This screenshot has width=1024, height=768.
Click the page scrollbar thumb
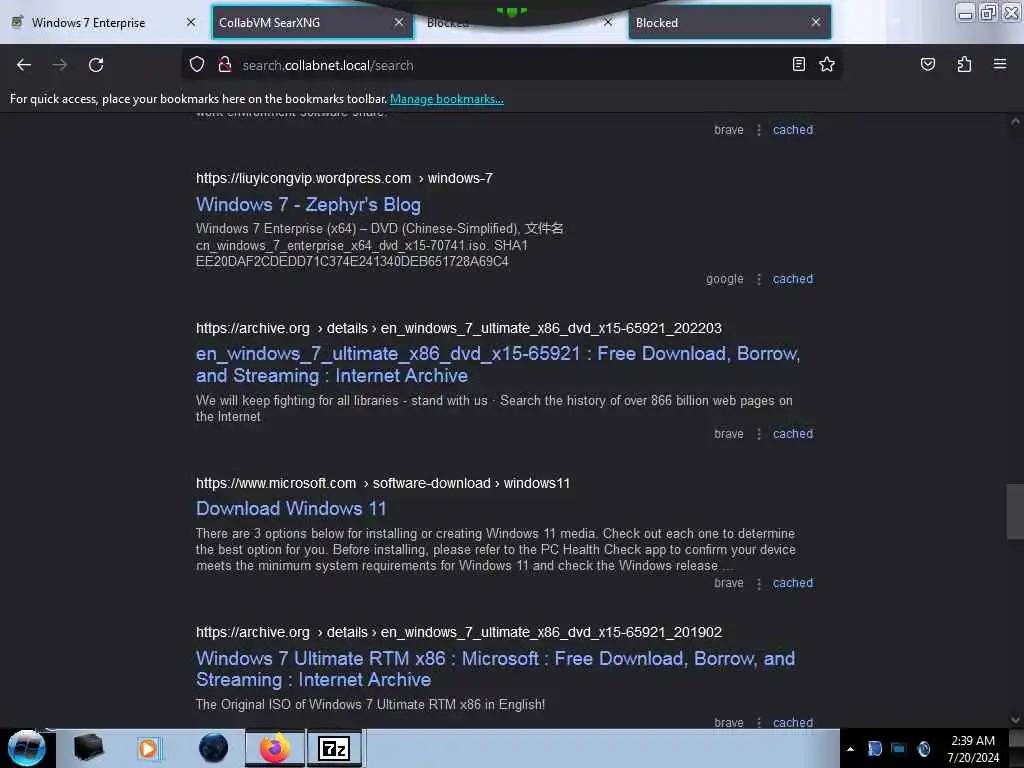(1015, 511)
